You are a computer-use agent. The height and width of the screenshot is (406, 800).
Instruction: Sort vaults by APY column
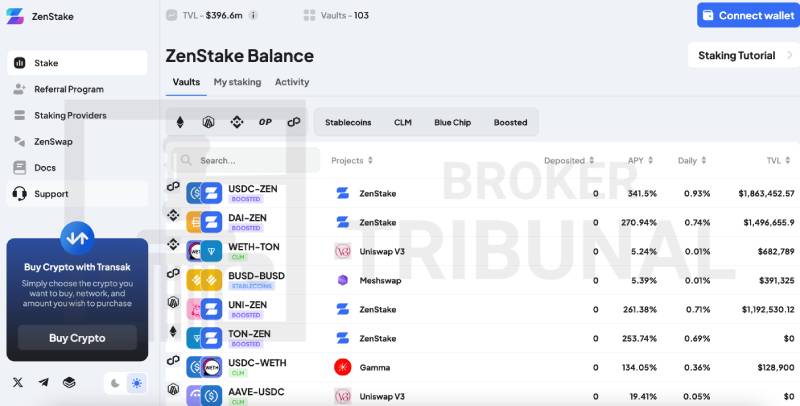click(x=640, y=161)
